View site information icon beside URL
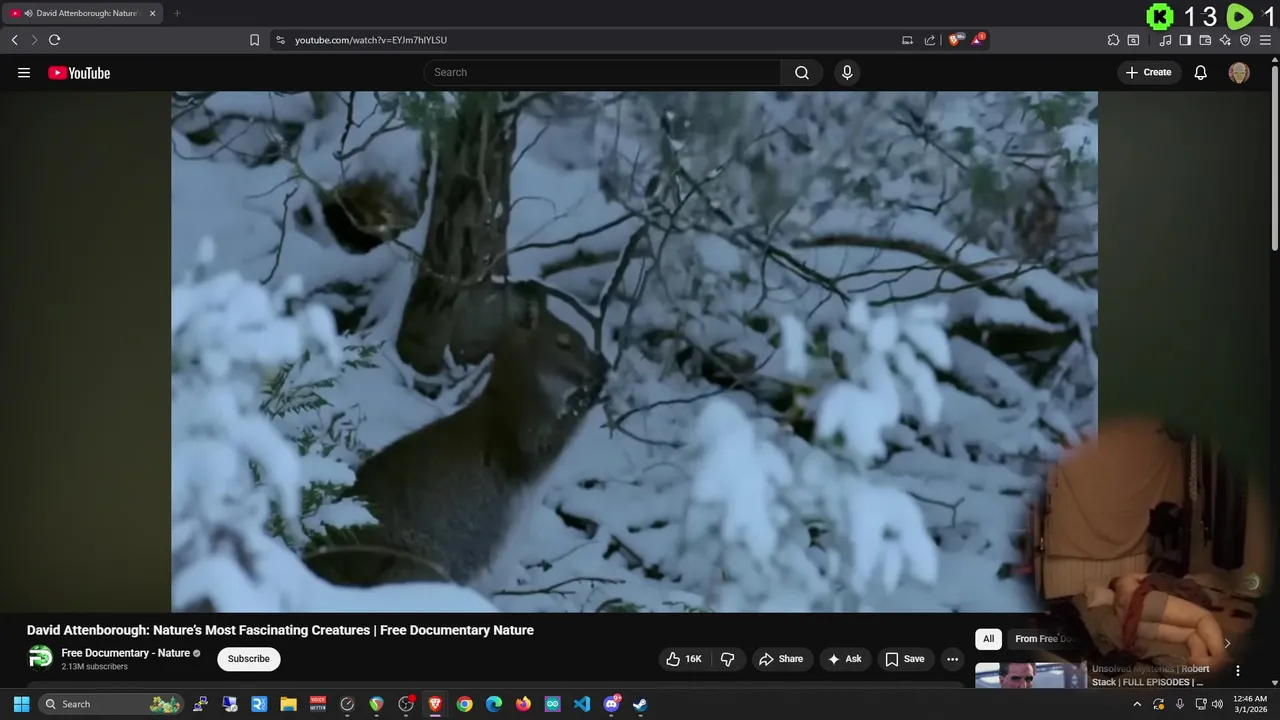This screenshot has height=720, width=1280. pos(280,40)
